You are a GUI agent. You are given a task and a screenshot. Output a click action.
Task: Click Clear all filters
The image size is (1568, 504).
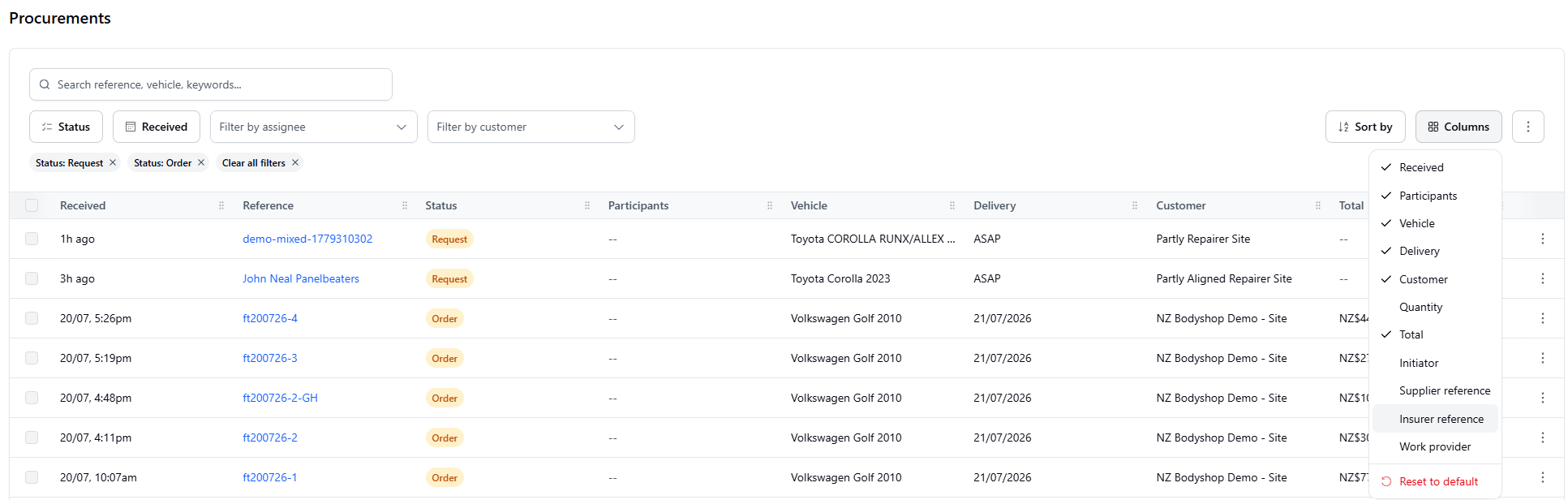tap(253, 163)
